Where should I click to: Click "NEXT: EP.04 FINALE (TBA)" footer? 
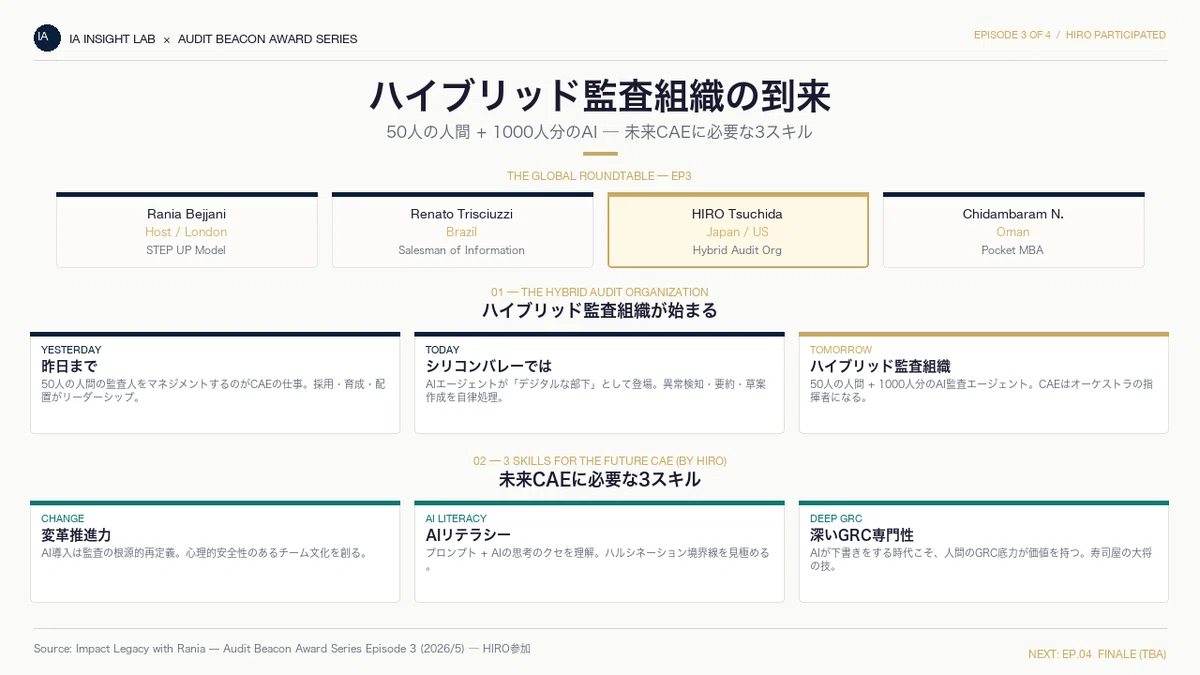1097,654
